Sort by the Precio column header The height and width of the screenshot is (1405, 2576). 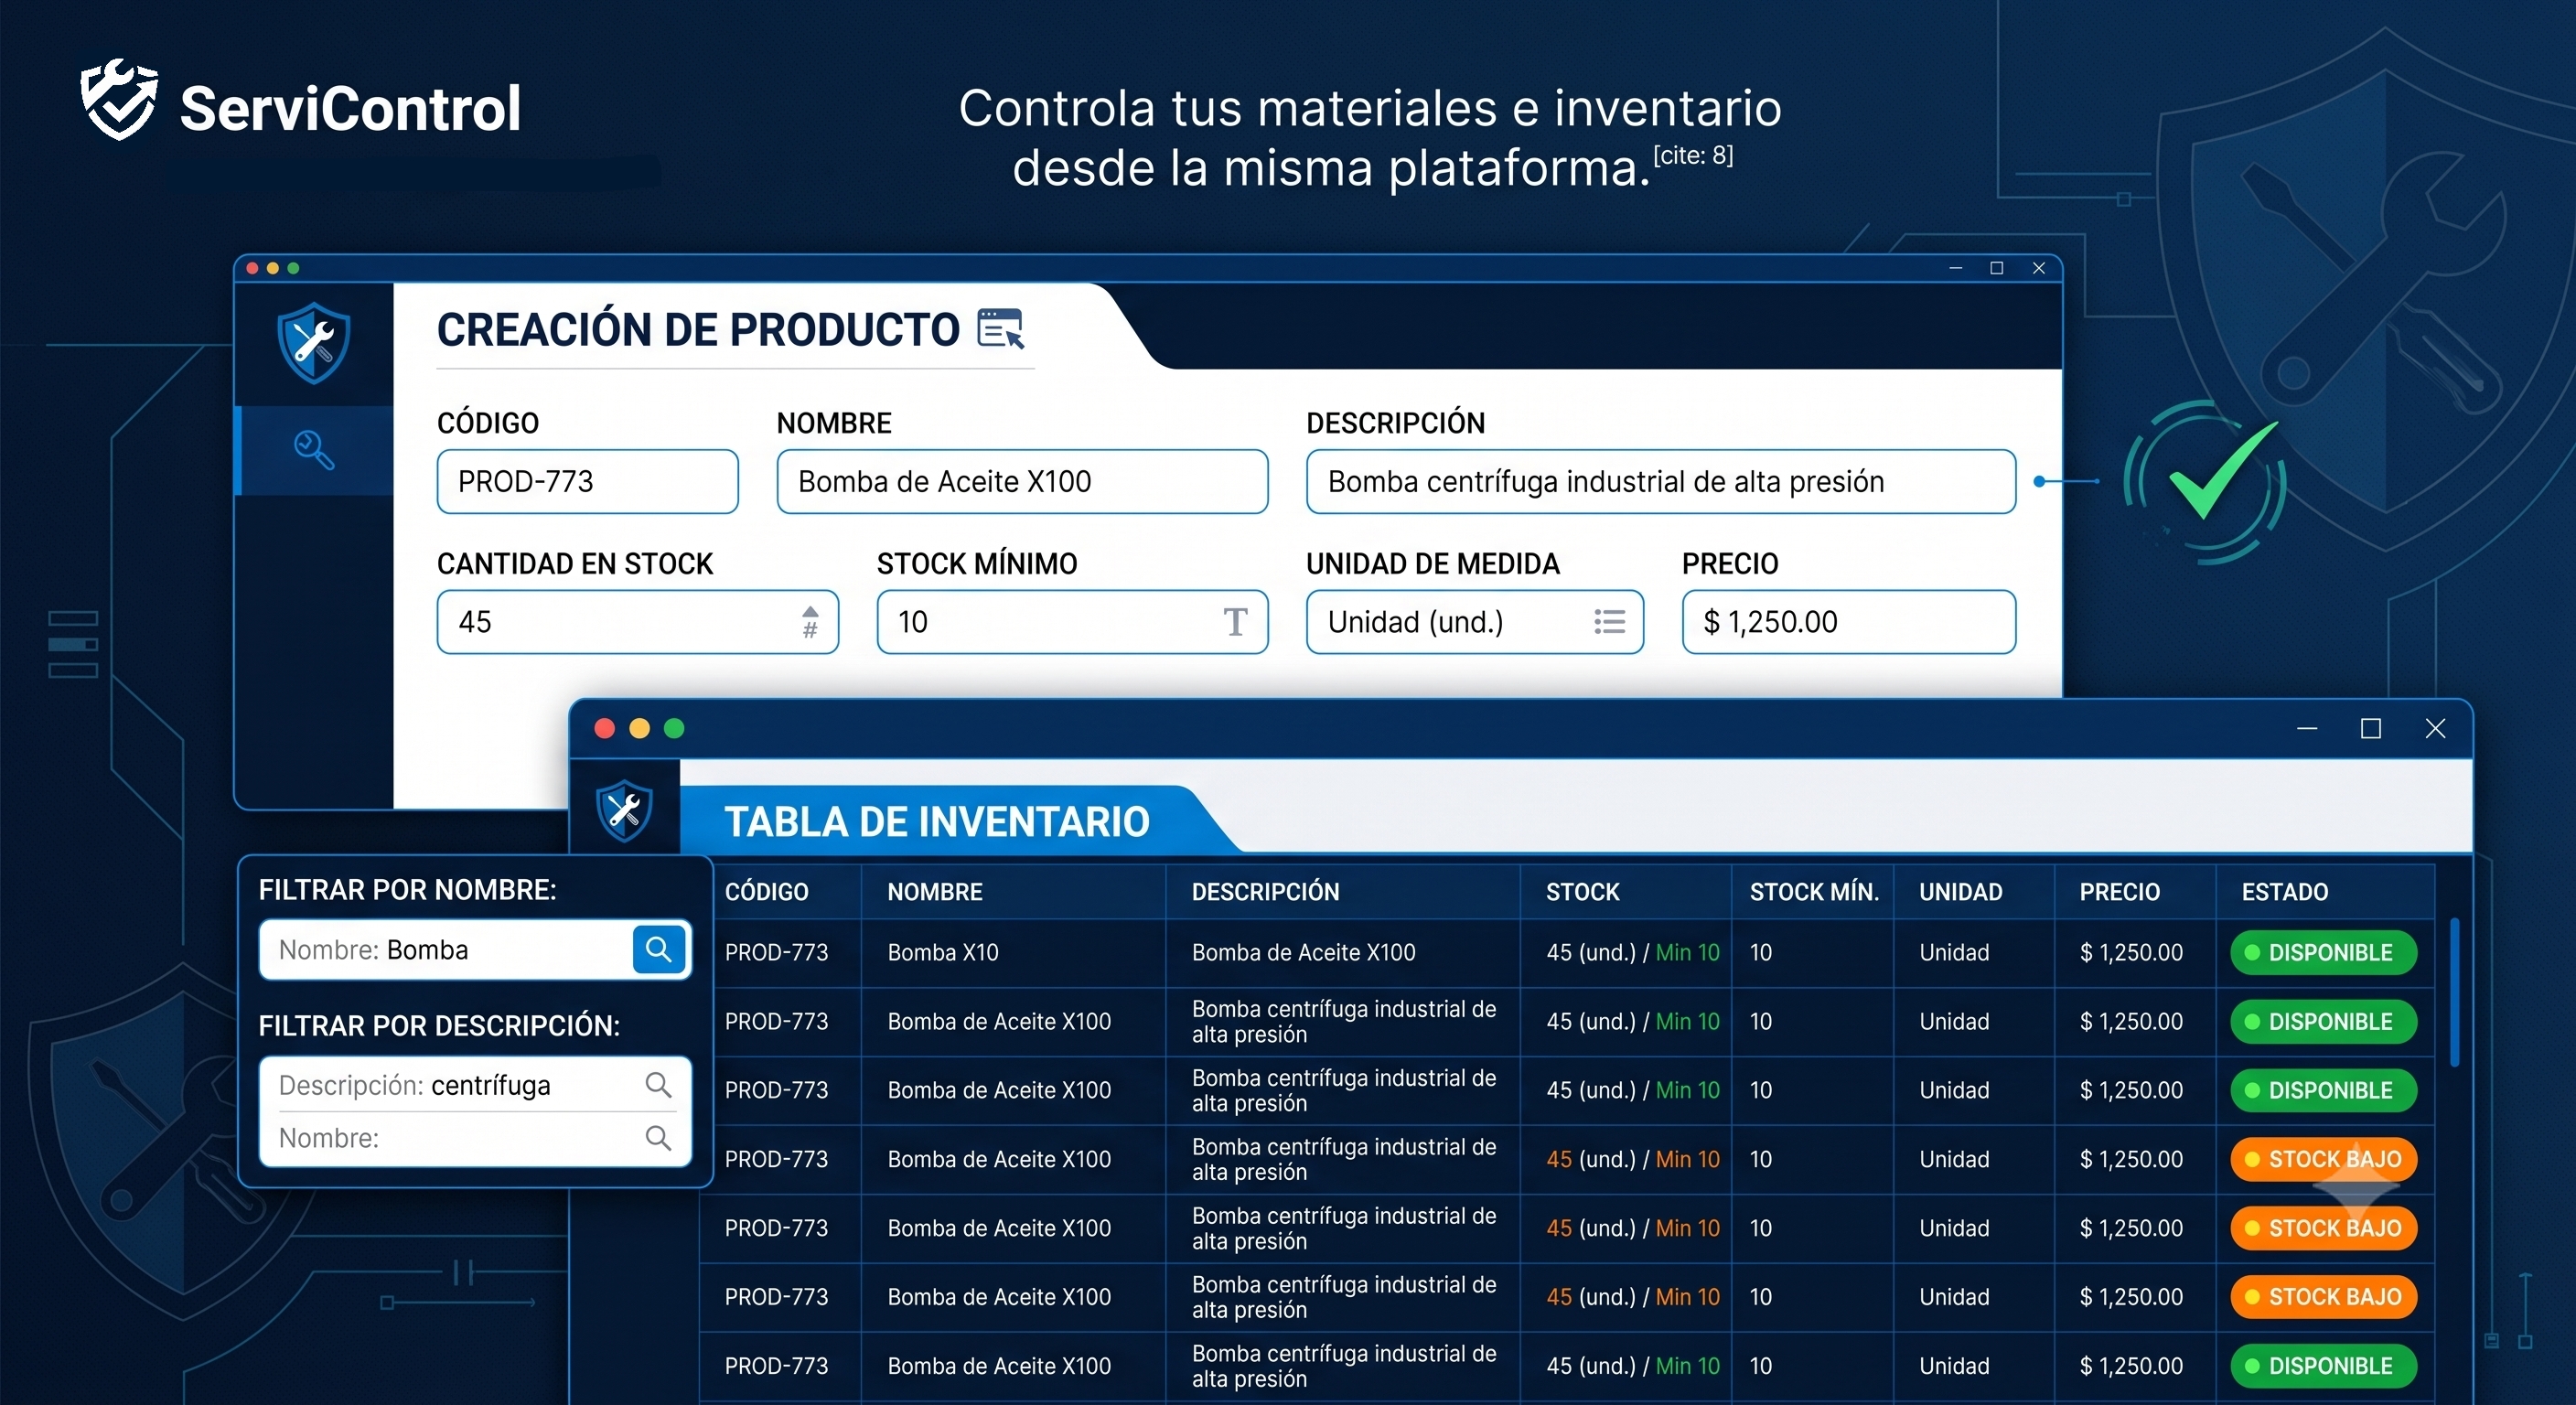[2119, 892]
